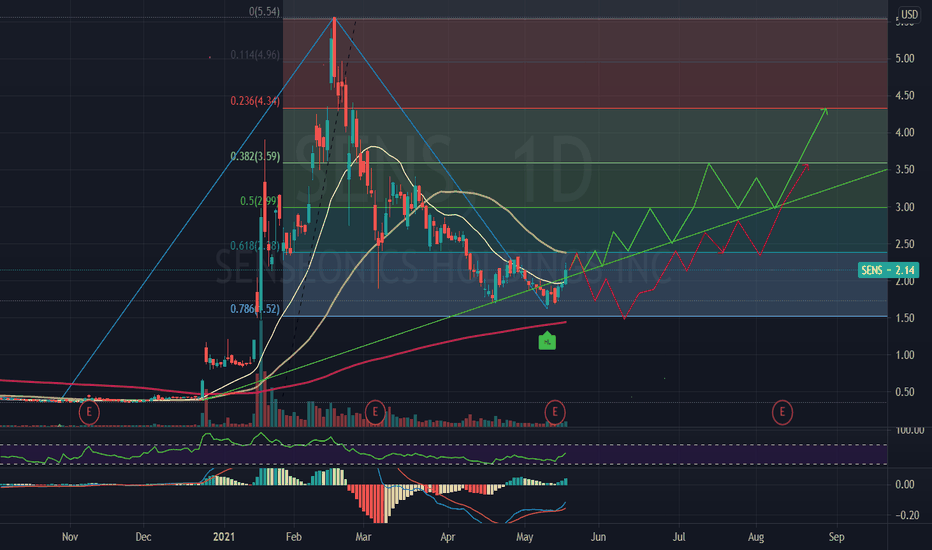932x550 pixels.
Task: Click the May label on time axis
Action: pos(524,537)
